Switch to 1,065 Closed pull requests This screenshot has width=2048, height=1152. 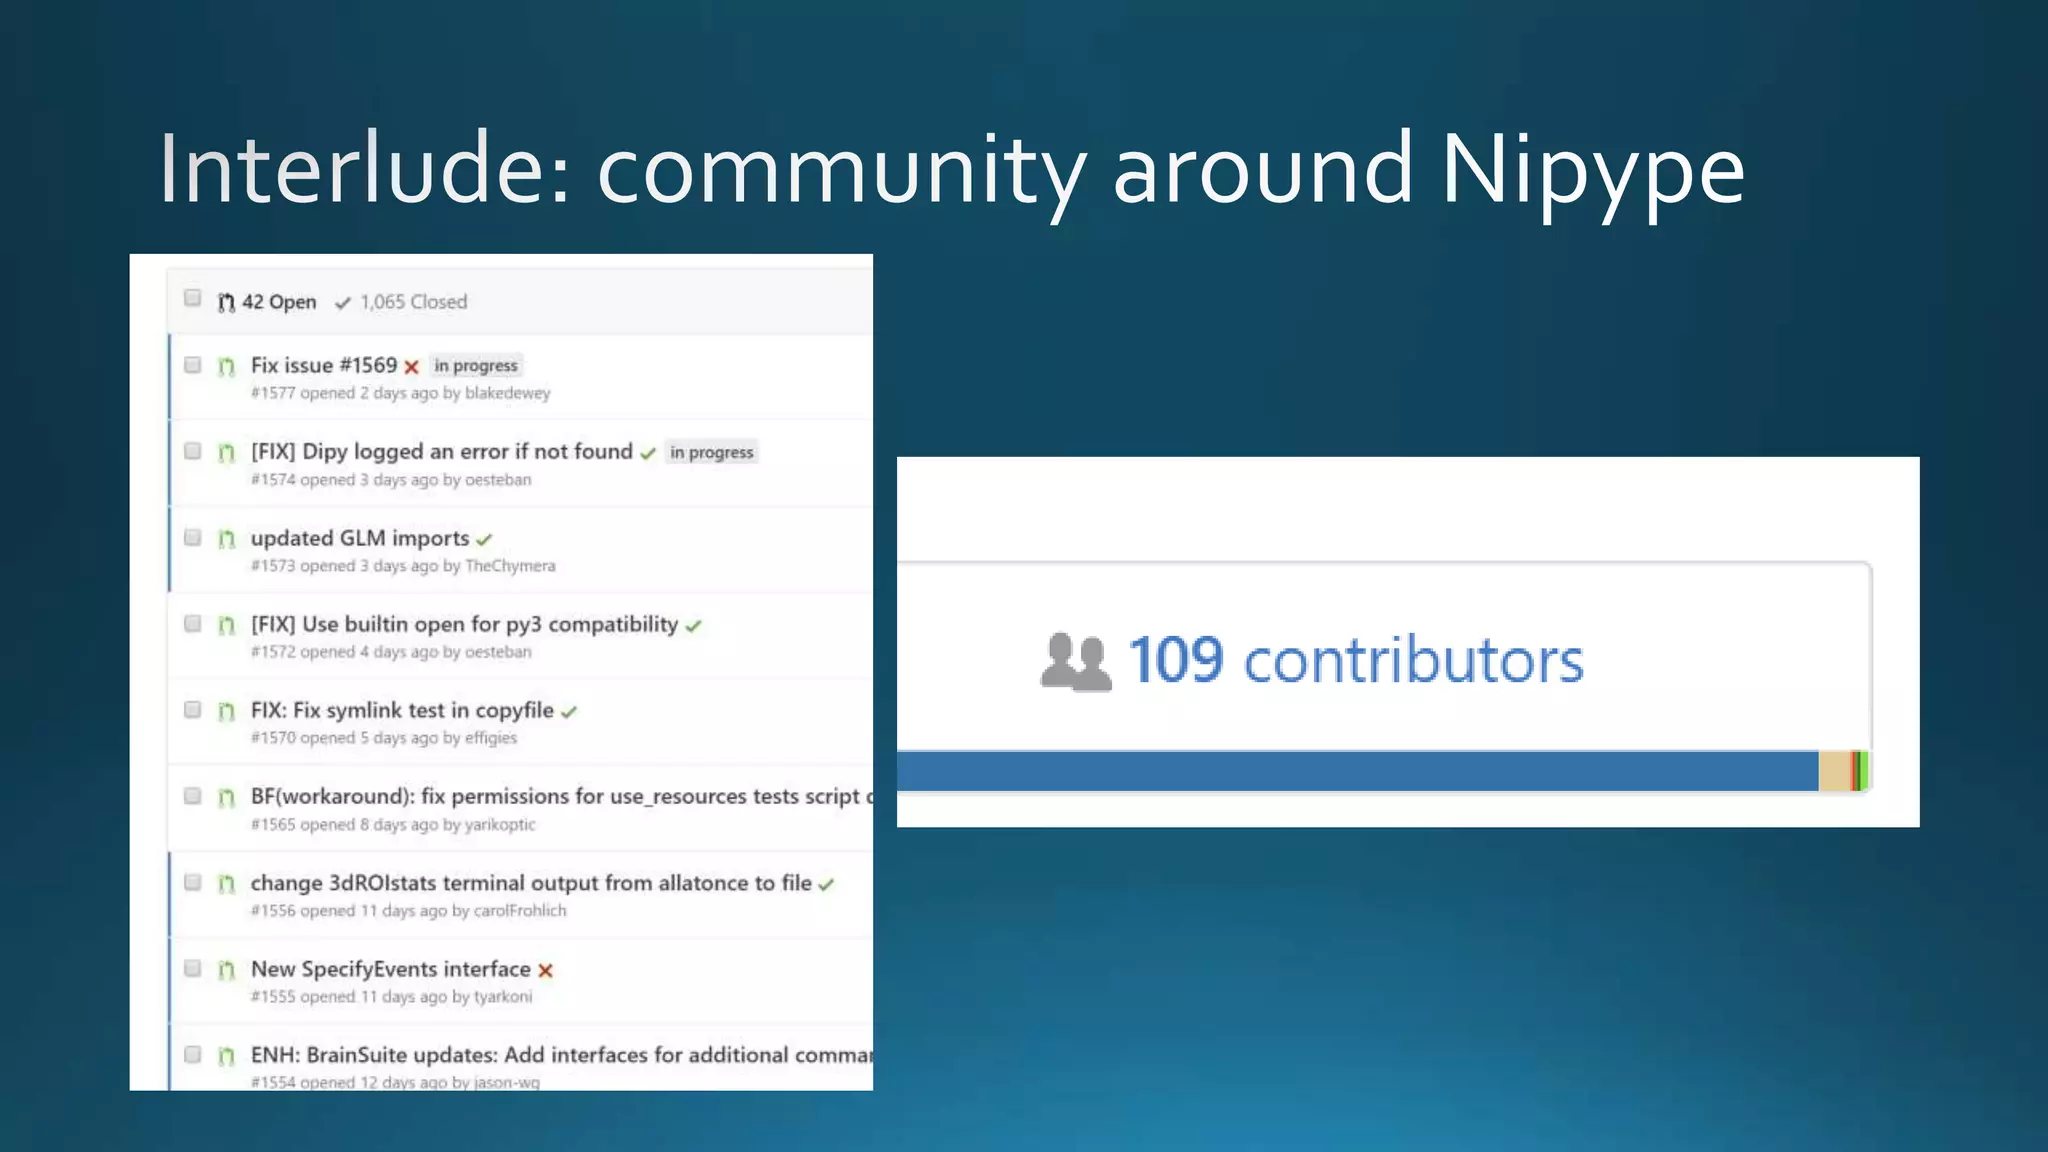click(412, 302)
